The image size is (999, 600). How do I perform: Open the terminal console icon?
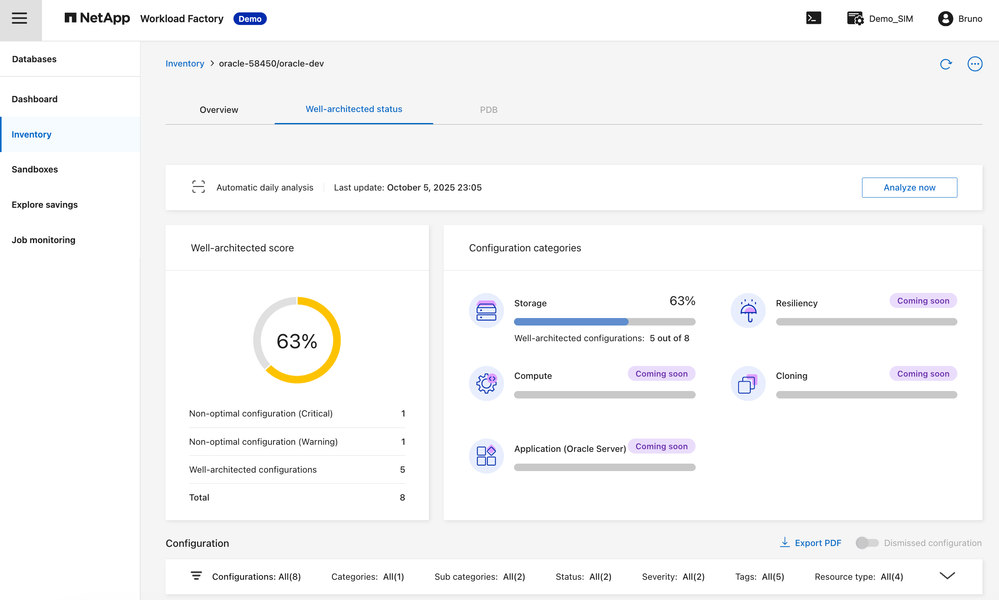[x=813, y=18]
